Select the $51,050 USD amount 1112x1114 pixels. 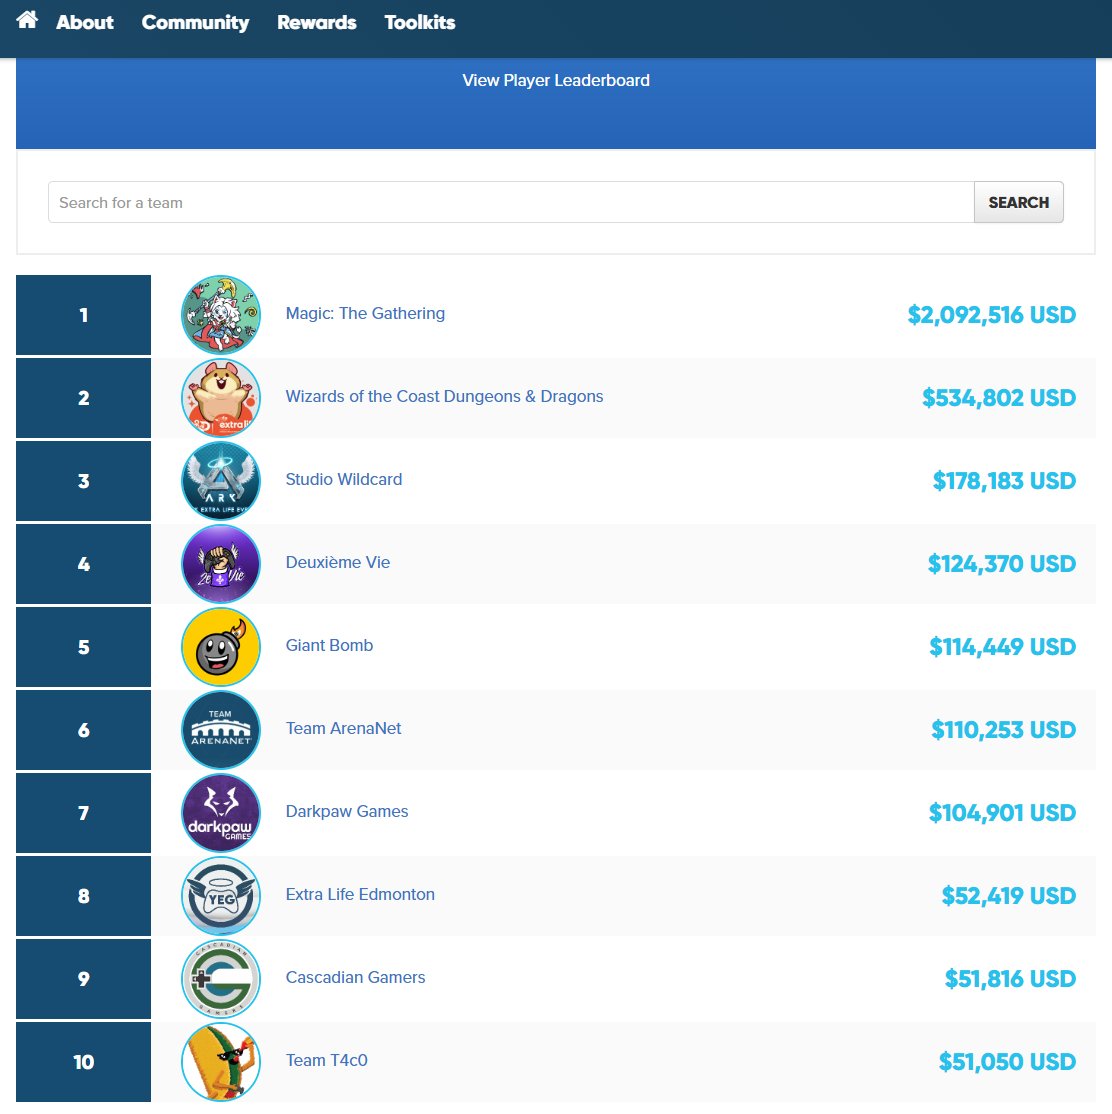[1008, 1062]
